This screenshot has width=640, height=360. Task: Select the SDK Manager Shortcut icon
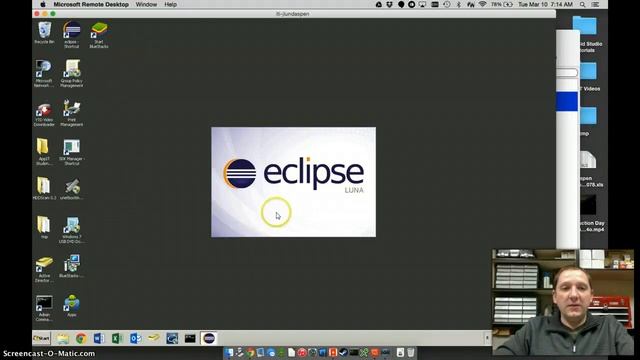coord(71,152)
